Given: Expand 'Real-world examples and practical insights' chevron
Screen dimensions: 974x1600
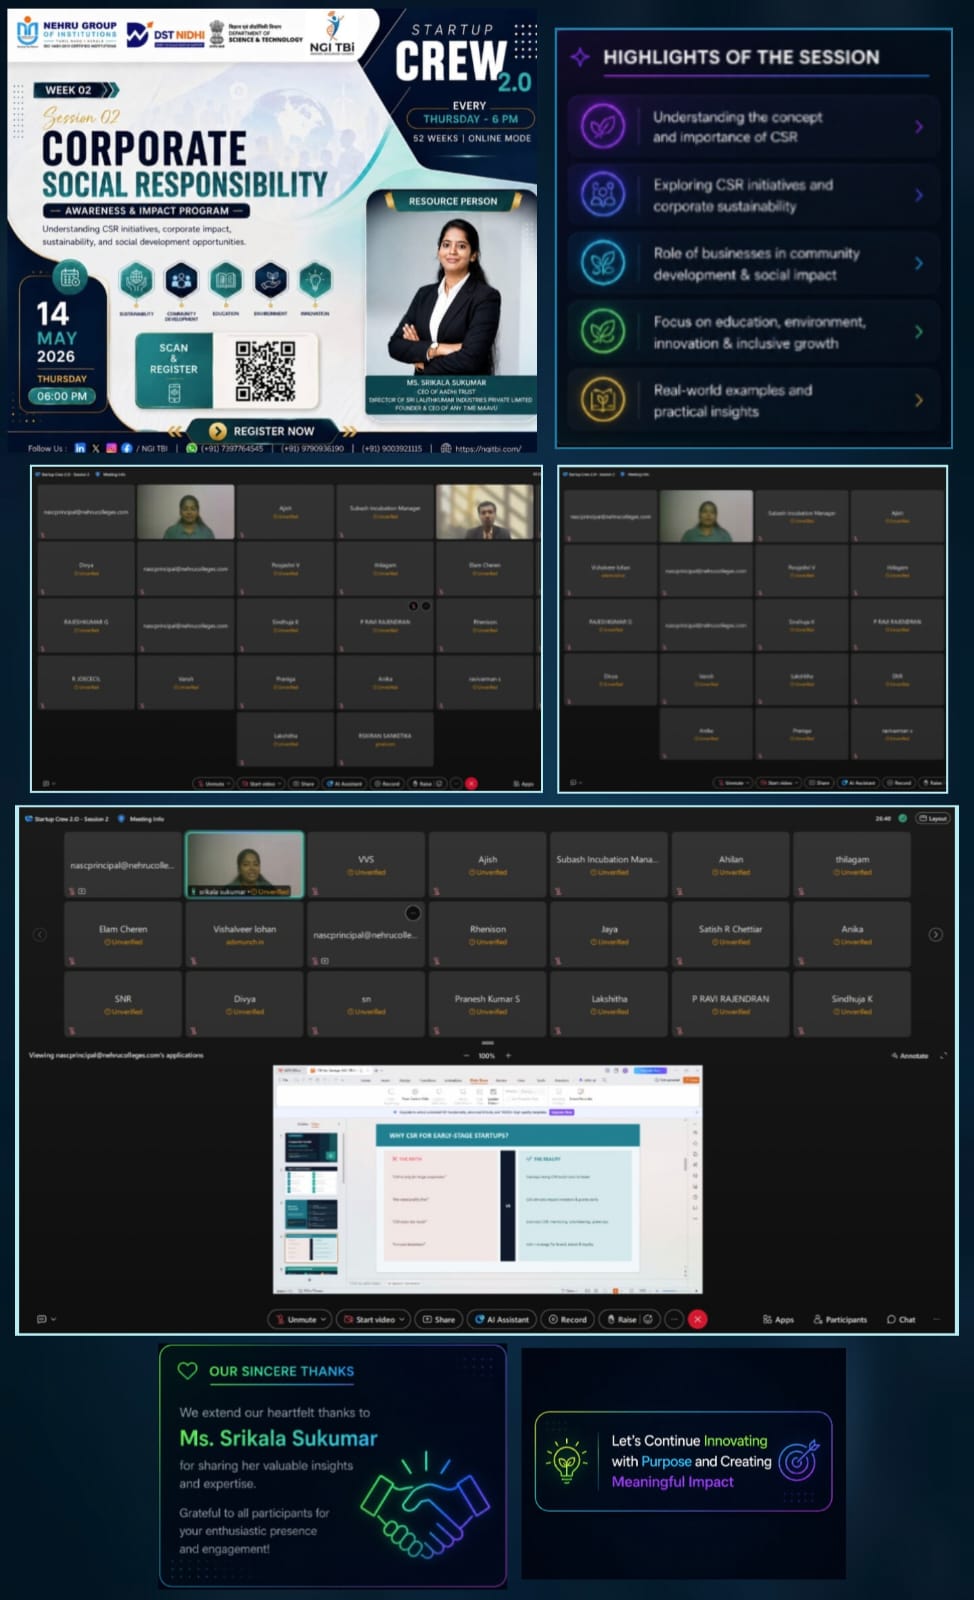Looking at the screenshot, I should coord(919,400).
